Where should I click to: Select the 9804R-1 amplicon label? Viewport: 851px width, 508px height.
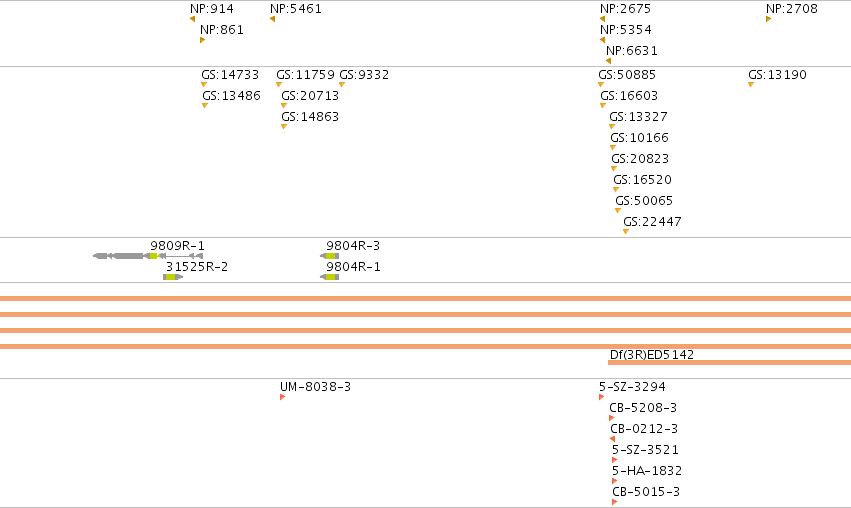click(353, 268)
